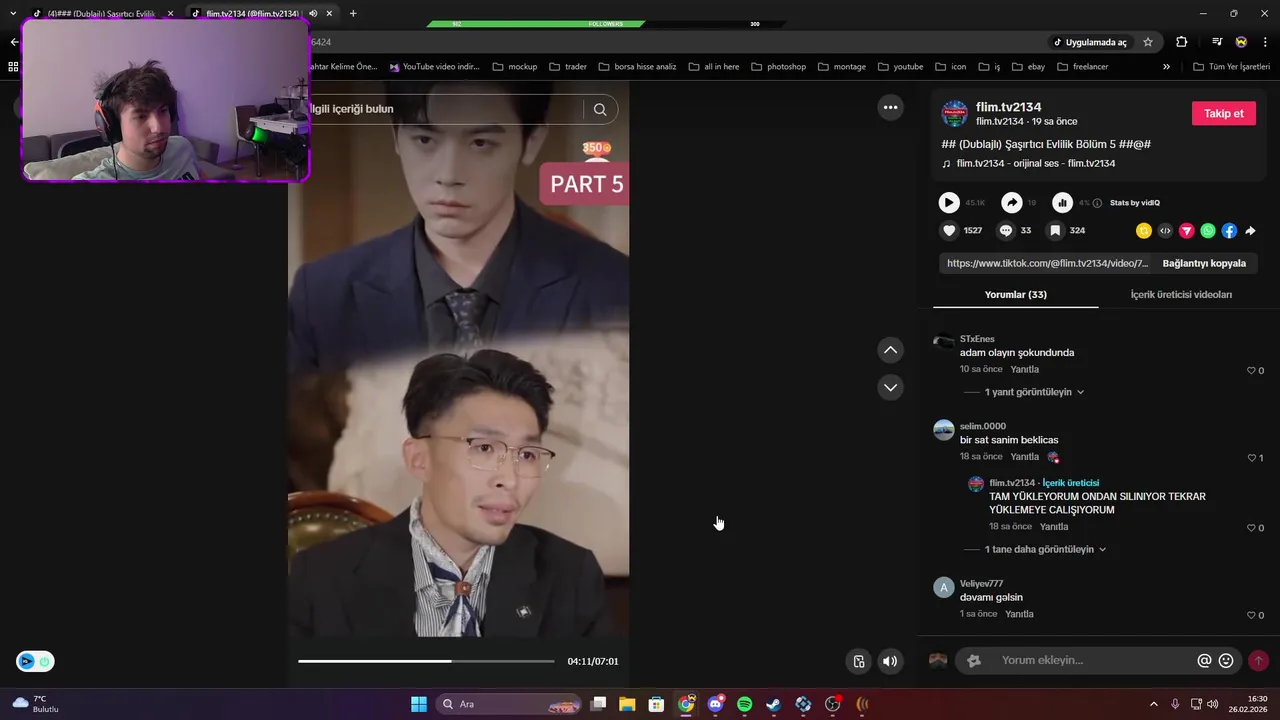Open 'Tüm Yer İşaretleri' bookmarks folder
The width and height of the screenshot is (1280, 720).
coord(1232,67)
